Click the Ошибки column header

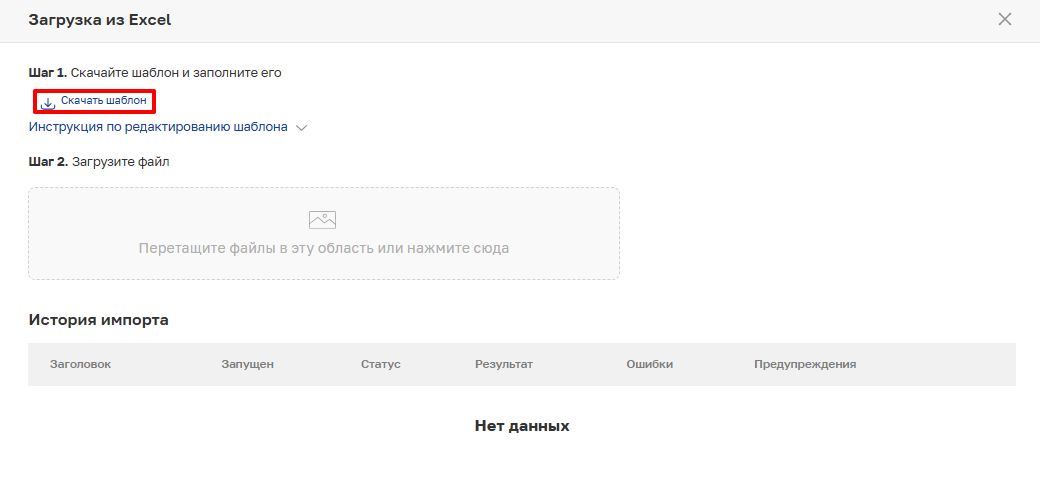(x=649, y=364)
